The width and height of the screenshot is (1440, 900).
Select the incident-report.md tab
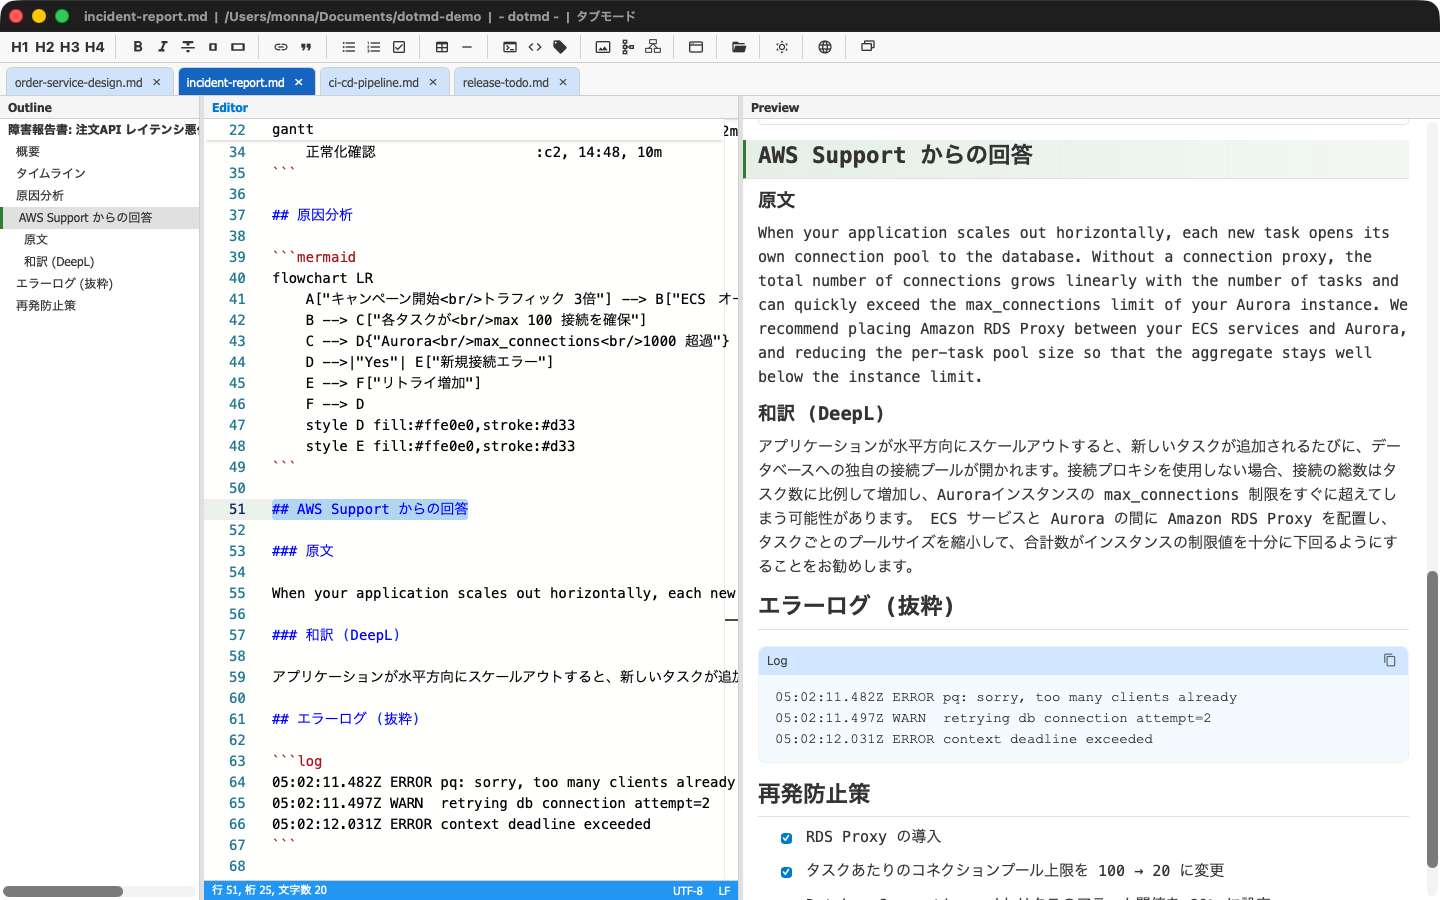(x=235, y=83)
